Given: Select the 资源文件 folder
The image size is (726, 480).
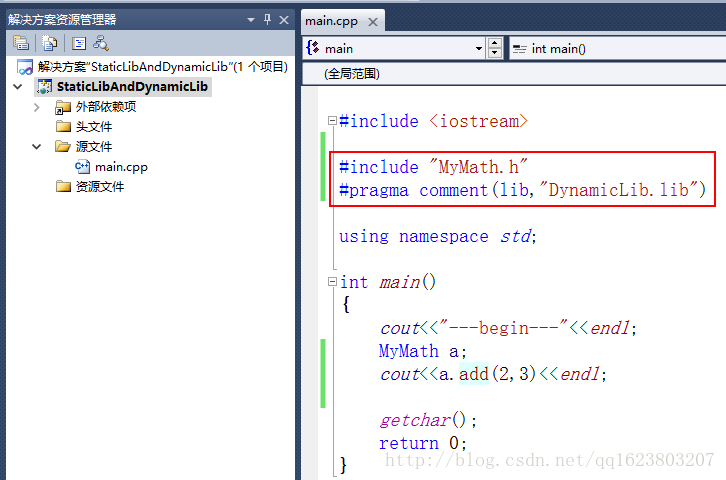Looking at the screenshot, I should tap(100, 187).
